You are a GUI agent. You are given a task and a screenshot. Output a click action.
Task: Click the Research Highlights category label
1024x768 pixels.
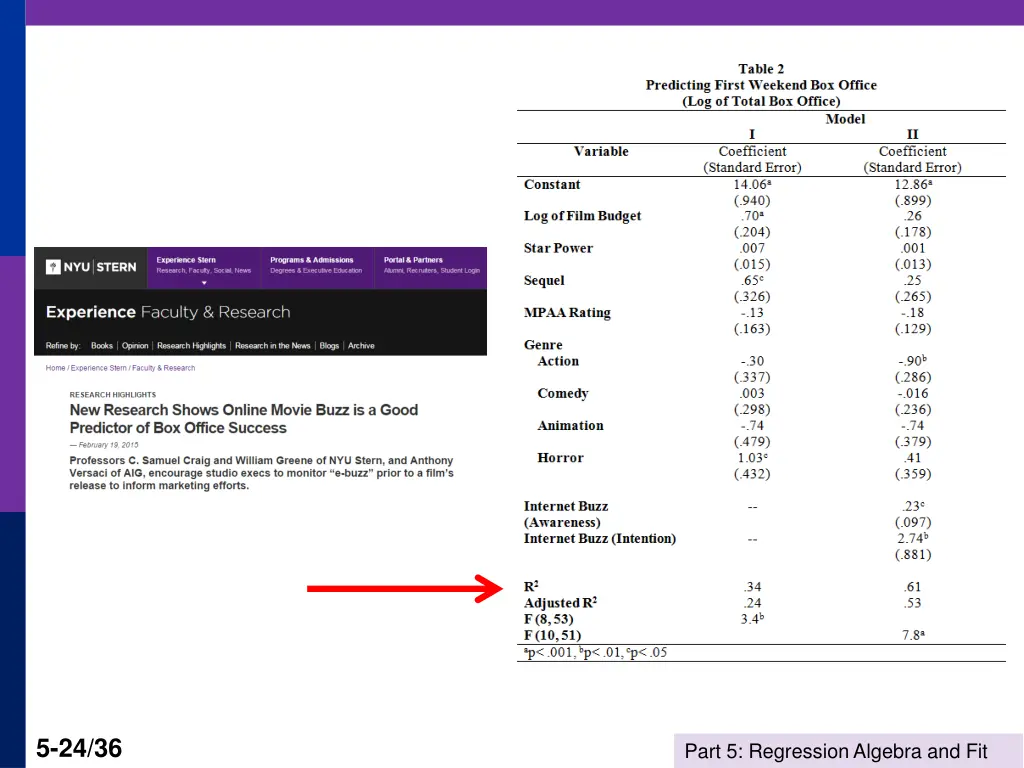pyautogui.click(x=113, y=395)
